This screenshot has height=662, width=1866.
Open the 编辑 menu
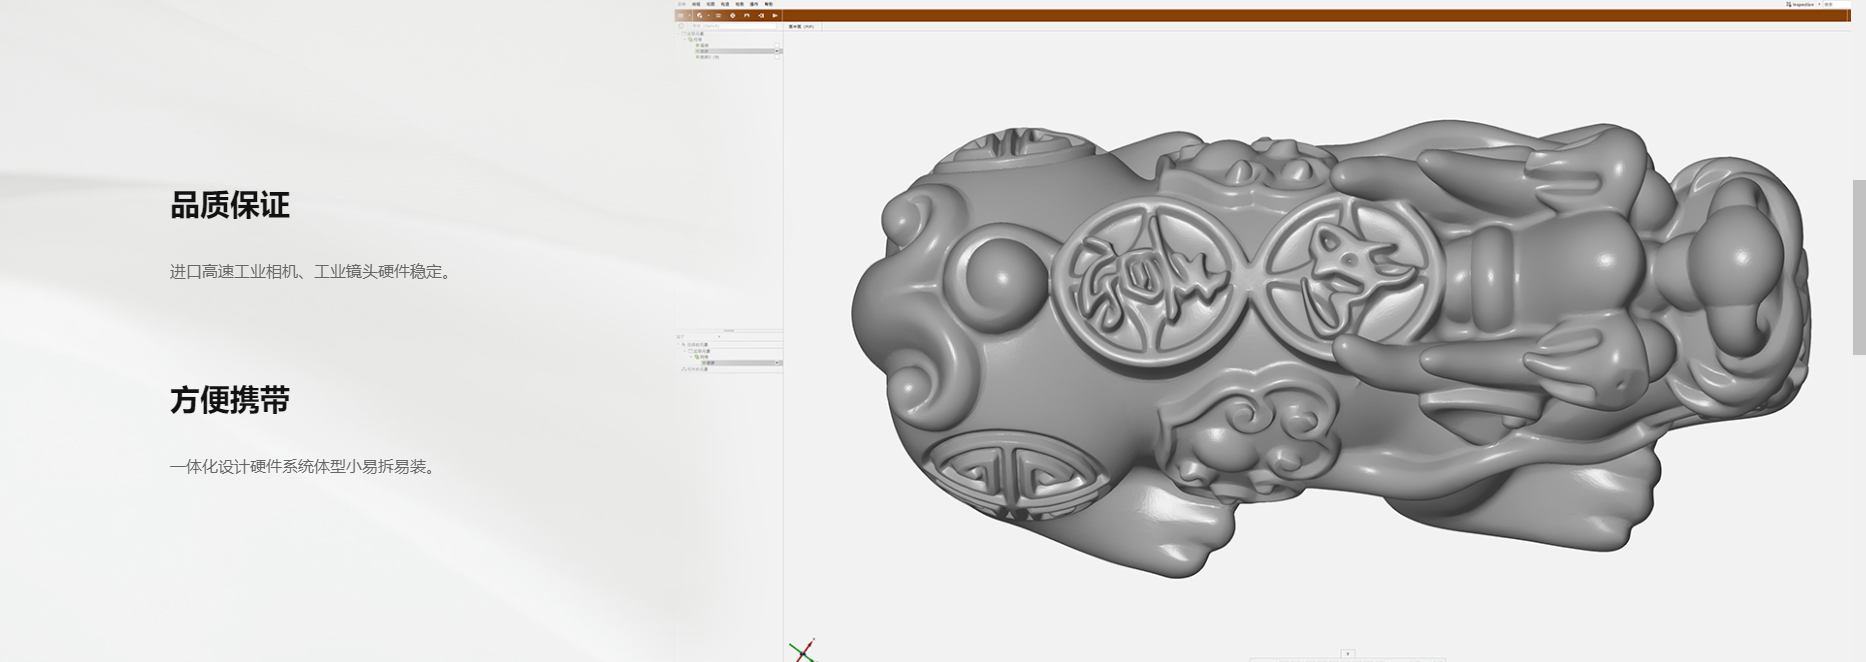[x=696, y=4]
